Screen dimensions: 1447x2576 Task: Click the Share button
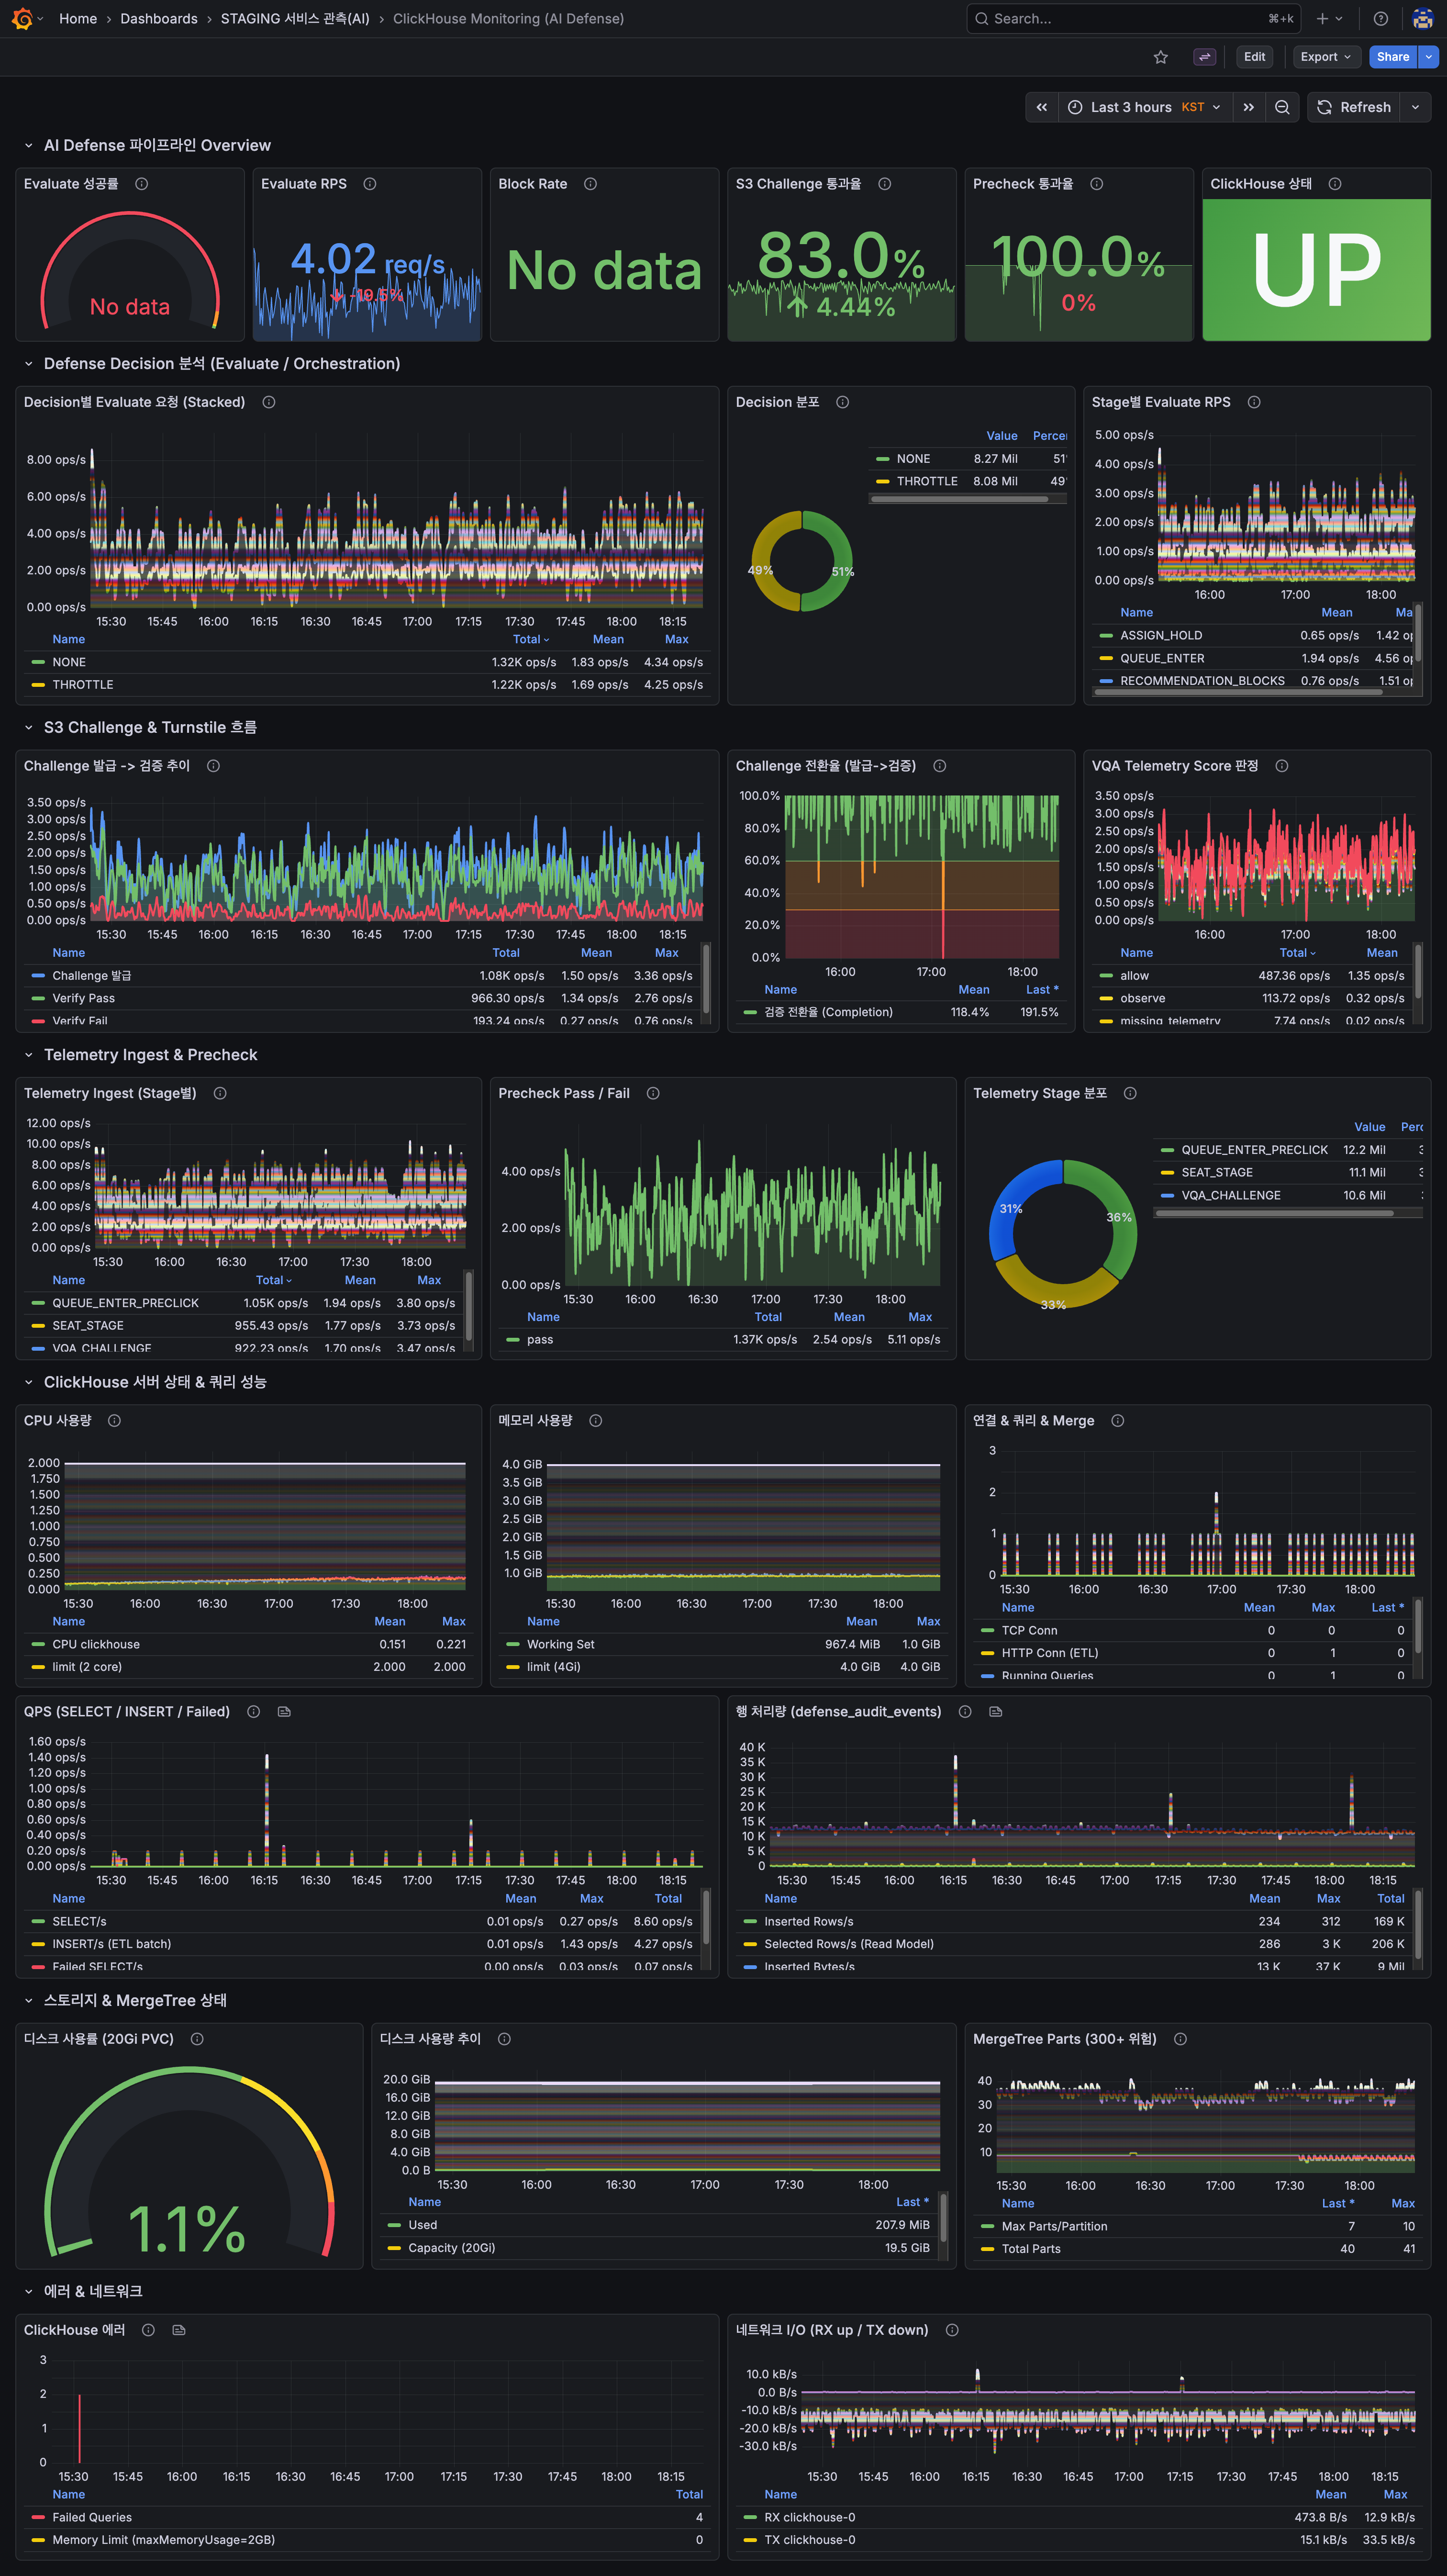coord(1392,57)
